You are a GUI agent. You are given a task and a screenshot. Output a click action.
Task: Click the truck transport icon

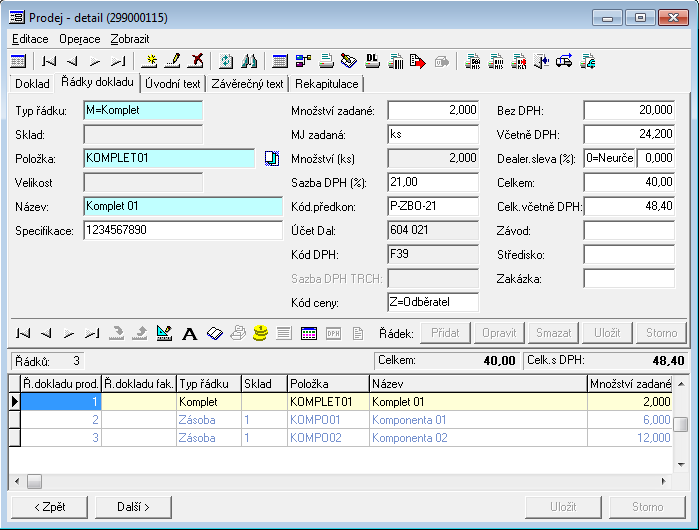tap(564, 62)
